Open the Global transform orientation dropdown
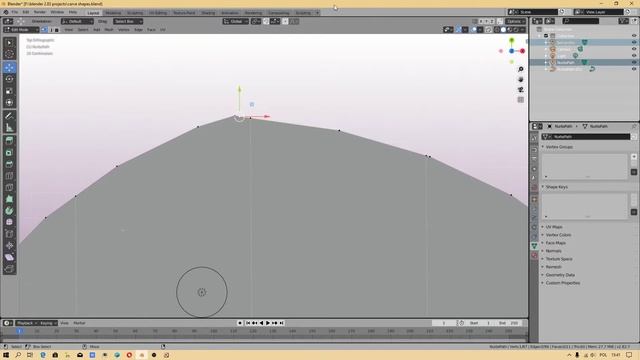640x360 pixels. click(236, 21)
